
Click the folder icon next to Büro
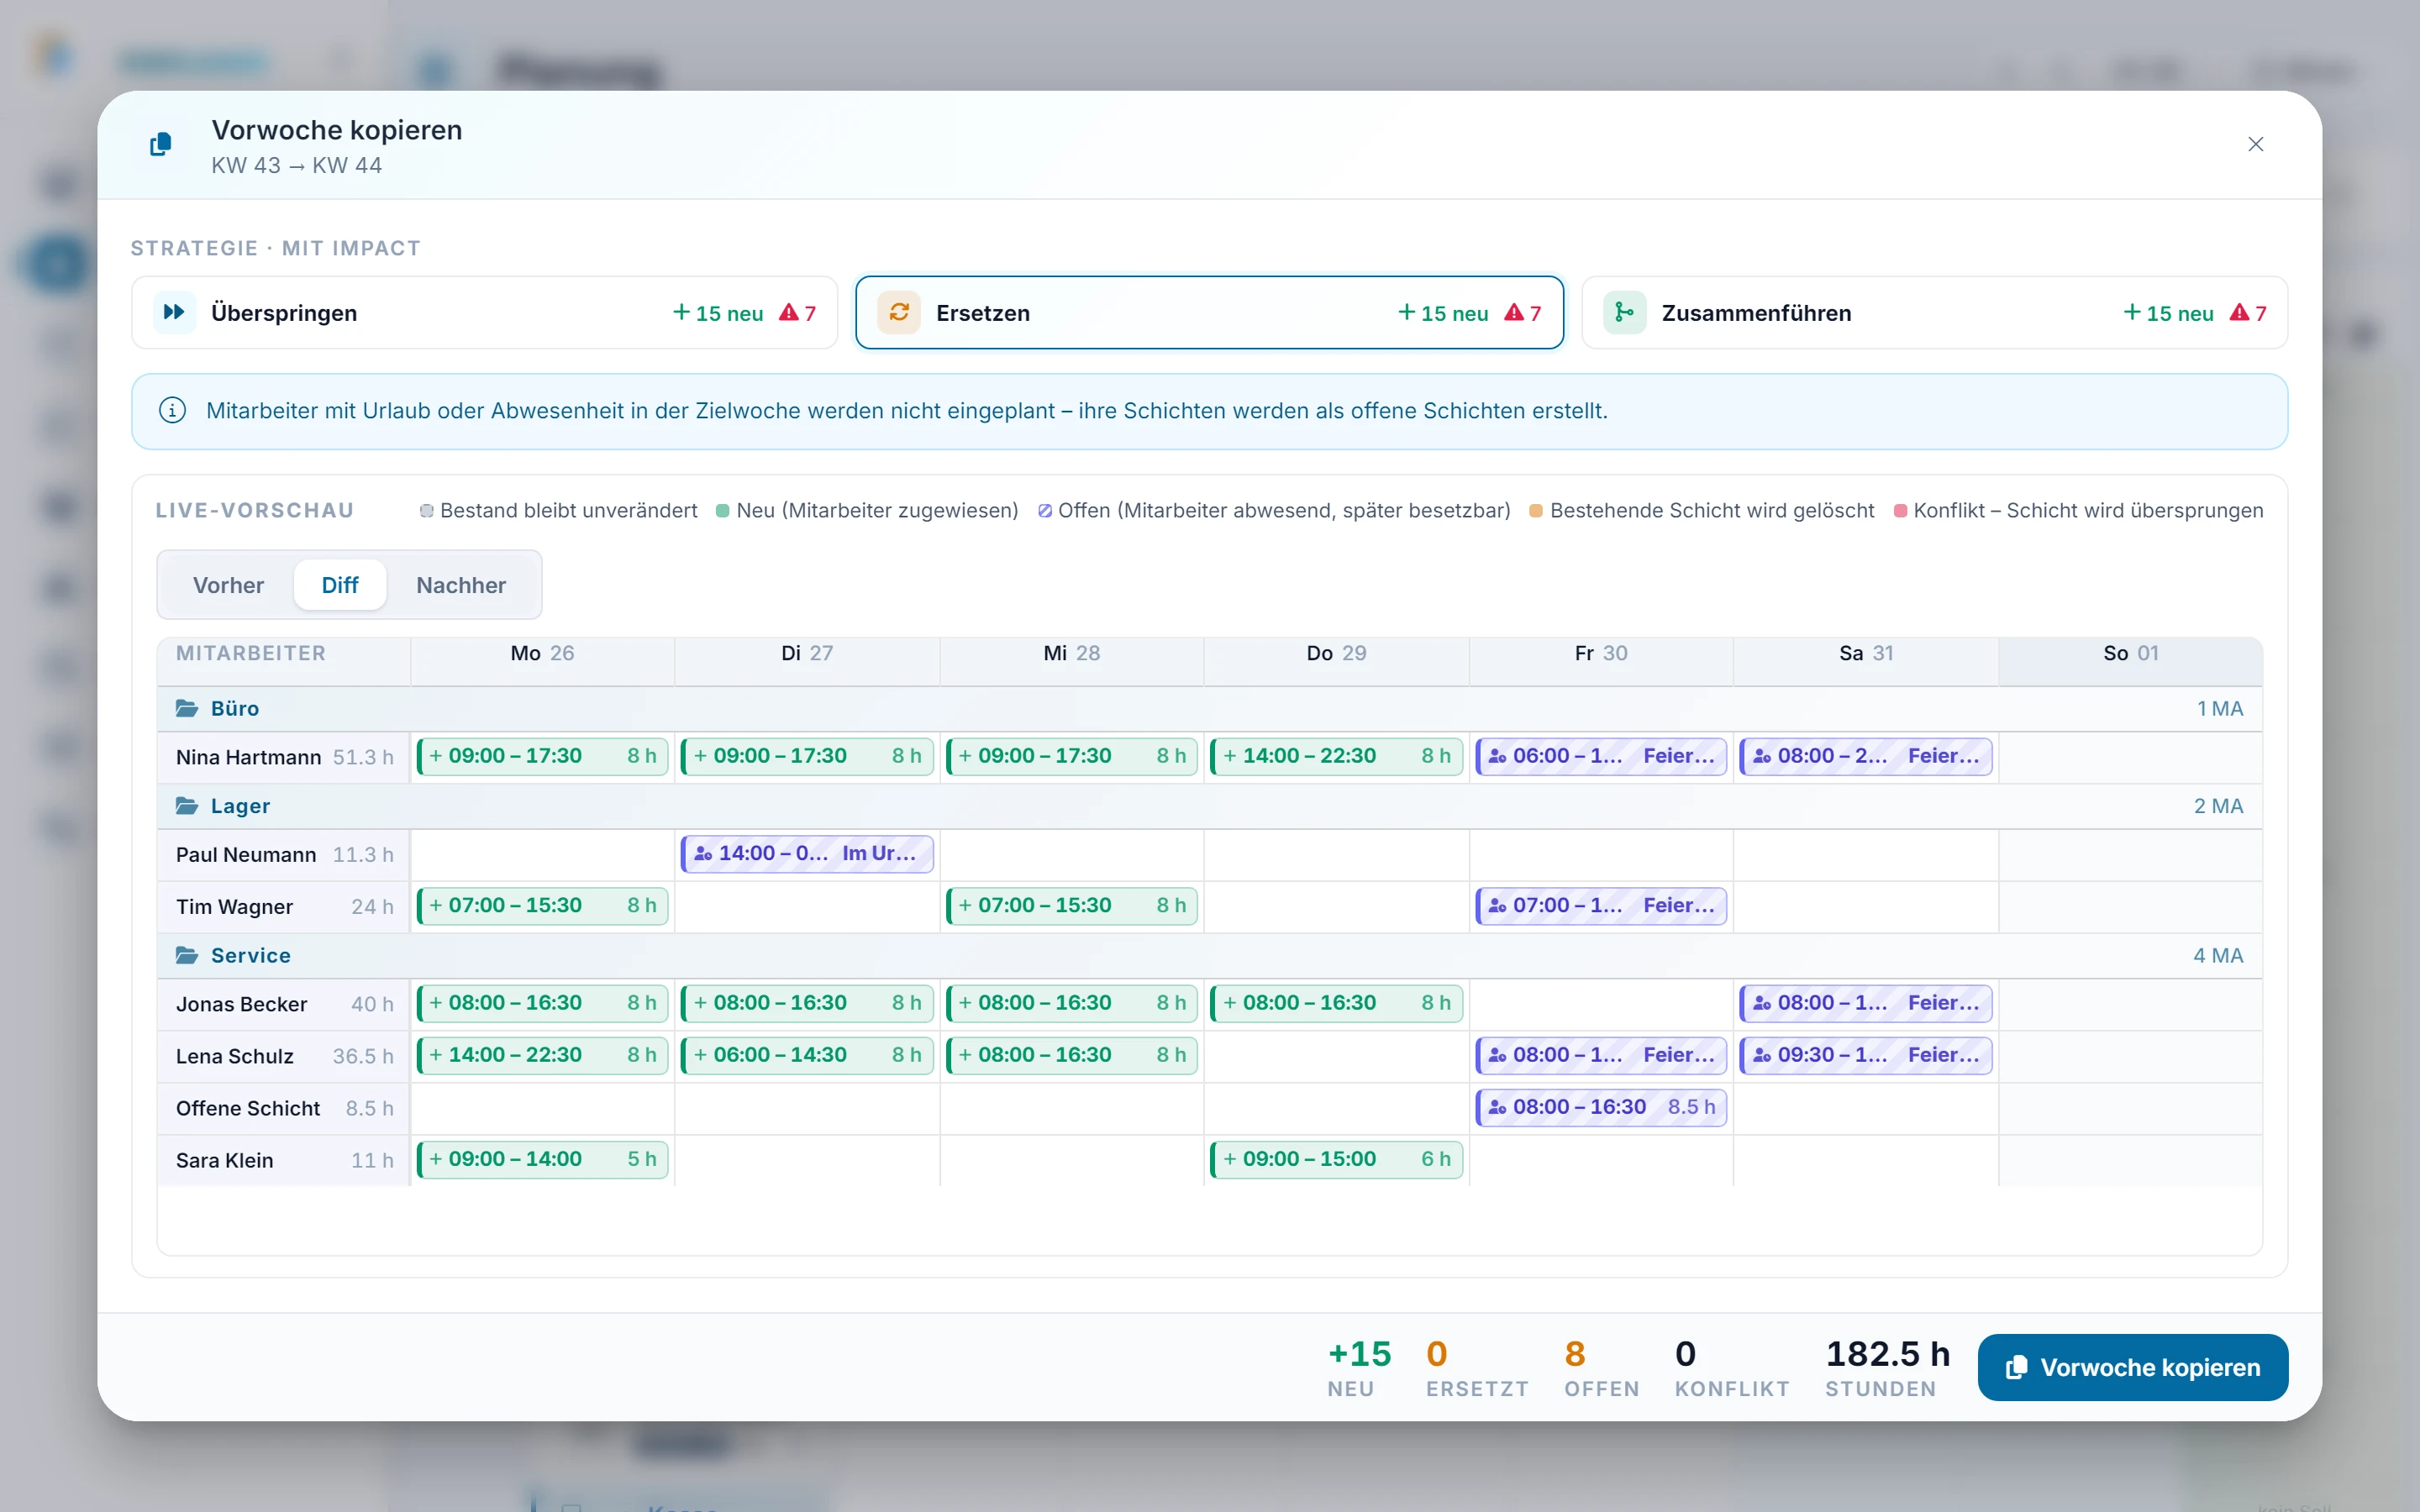point(187,708)
